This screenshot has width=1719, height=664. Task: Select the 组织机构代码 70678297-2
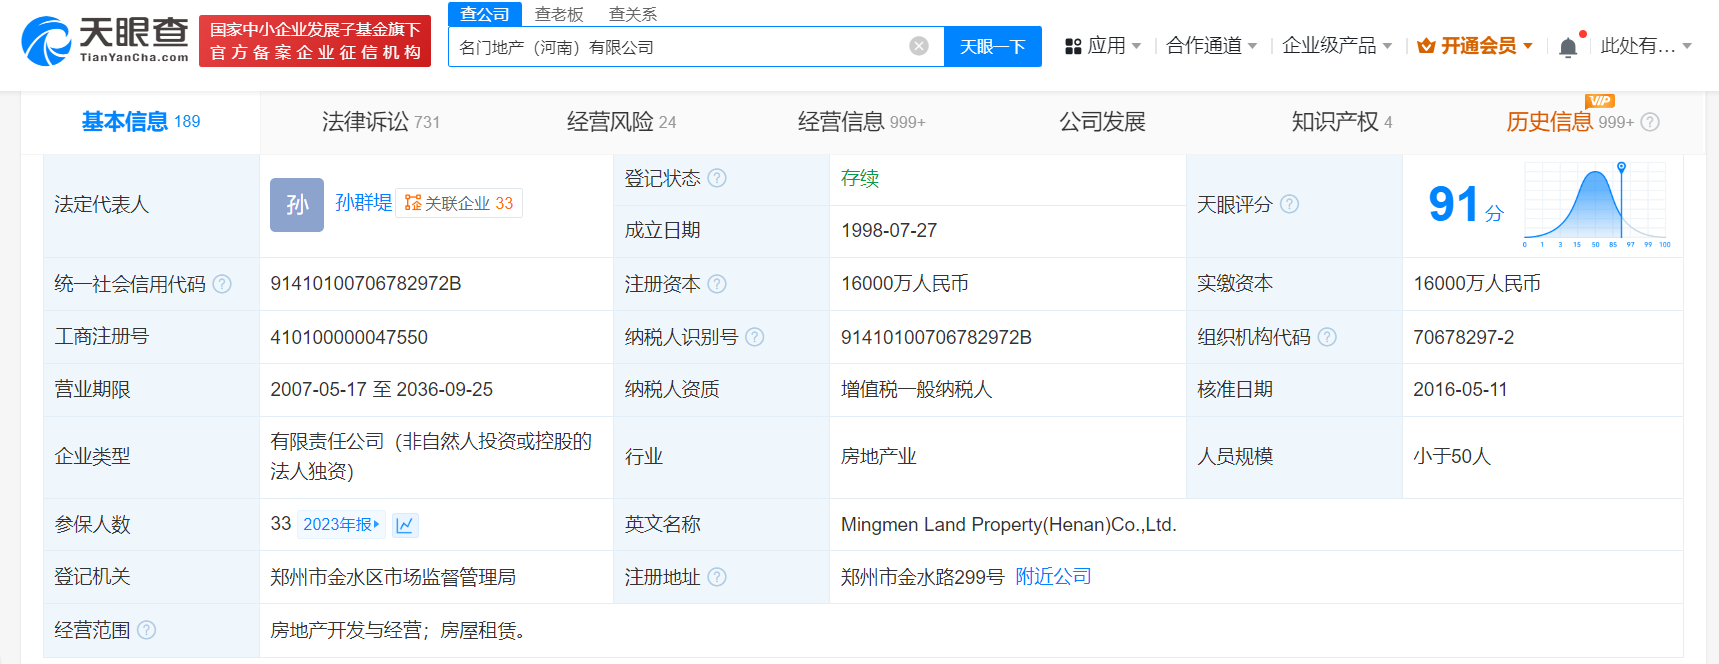[1463, 337]
